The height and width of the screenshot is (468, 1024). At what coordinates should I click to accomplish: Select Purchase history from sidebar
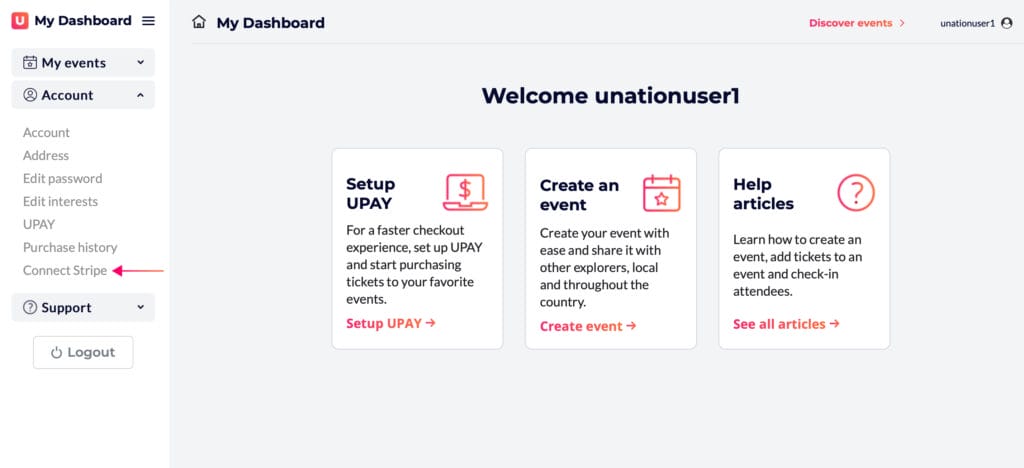(70, 247)
